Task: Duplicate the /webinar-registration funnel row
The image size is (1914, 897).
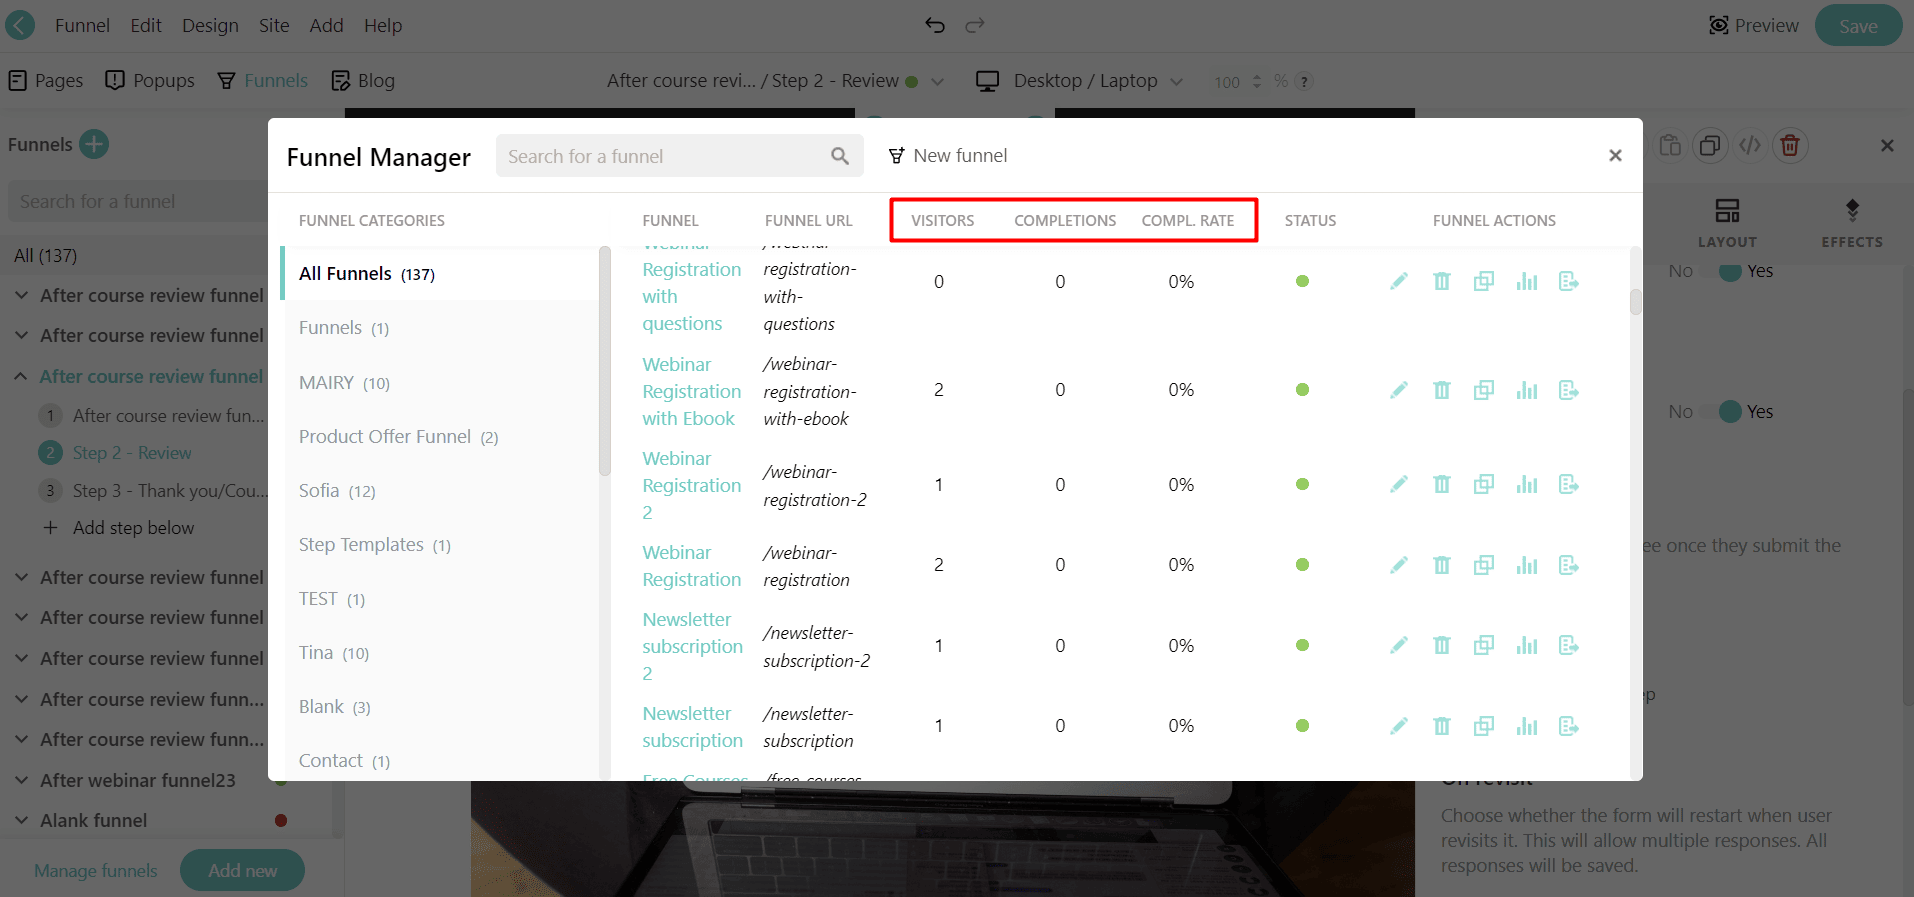Action: (x=1484, y=565)
